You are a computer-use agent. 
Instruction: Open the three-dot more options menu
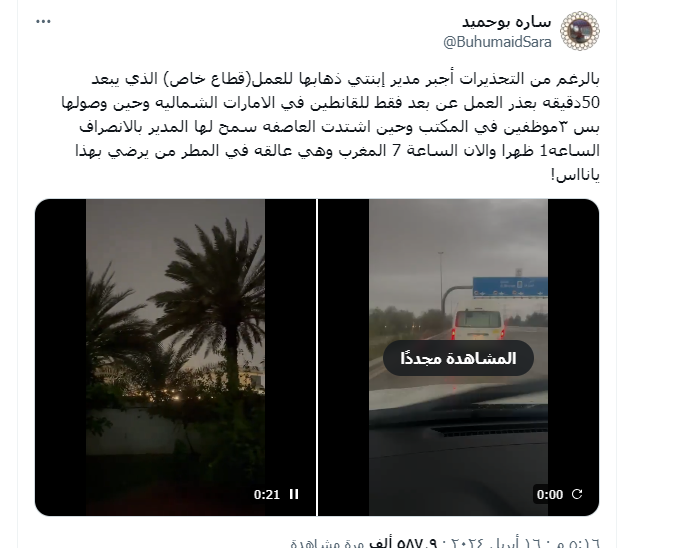pyautogui.click(x=43, y=22)
